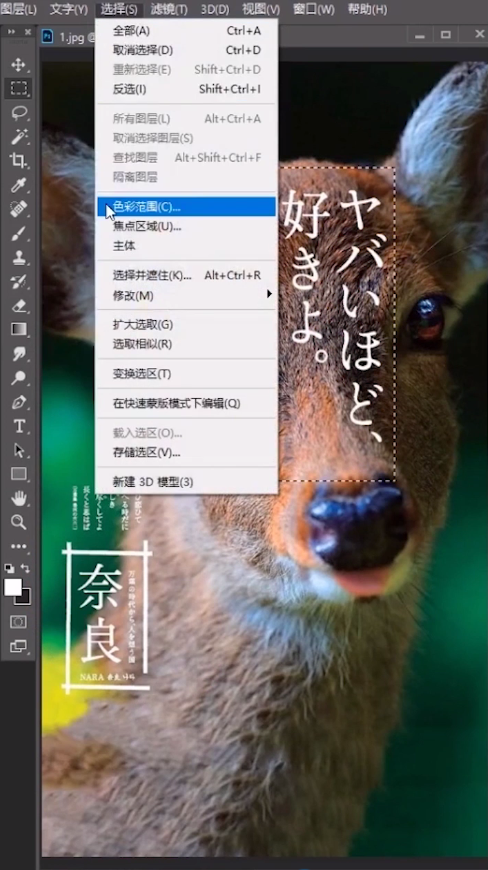The width and height of the screenshot is (488, 870).
Task: Choose 存储选区(V)... menu entry
Action: click(186, 452)
